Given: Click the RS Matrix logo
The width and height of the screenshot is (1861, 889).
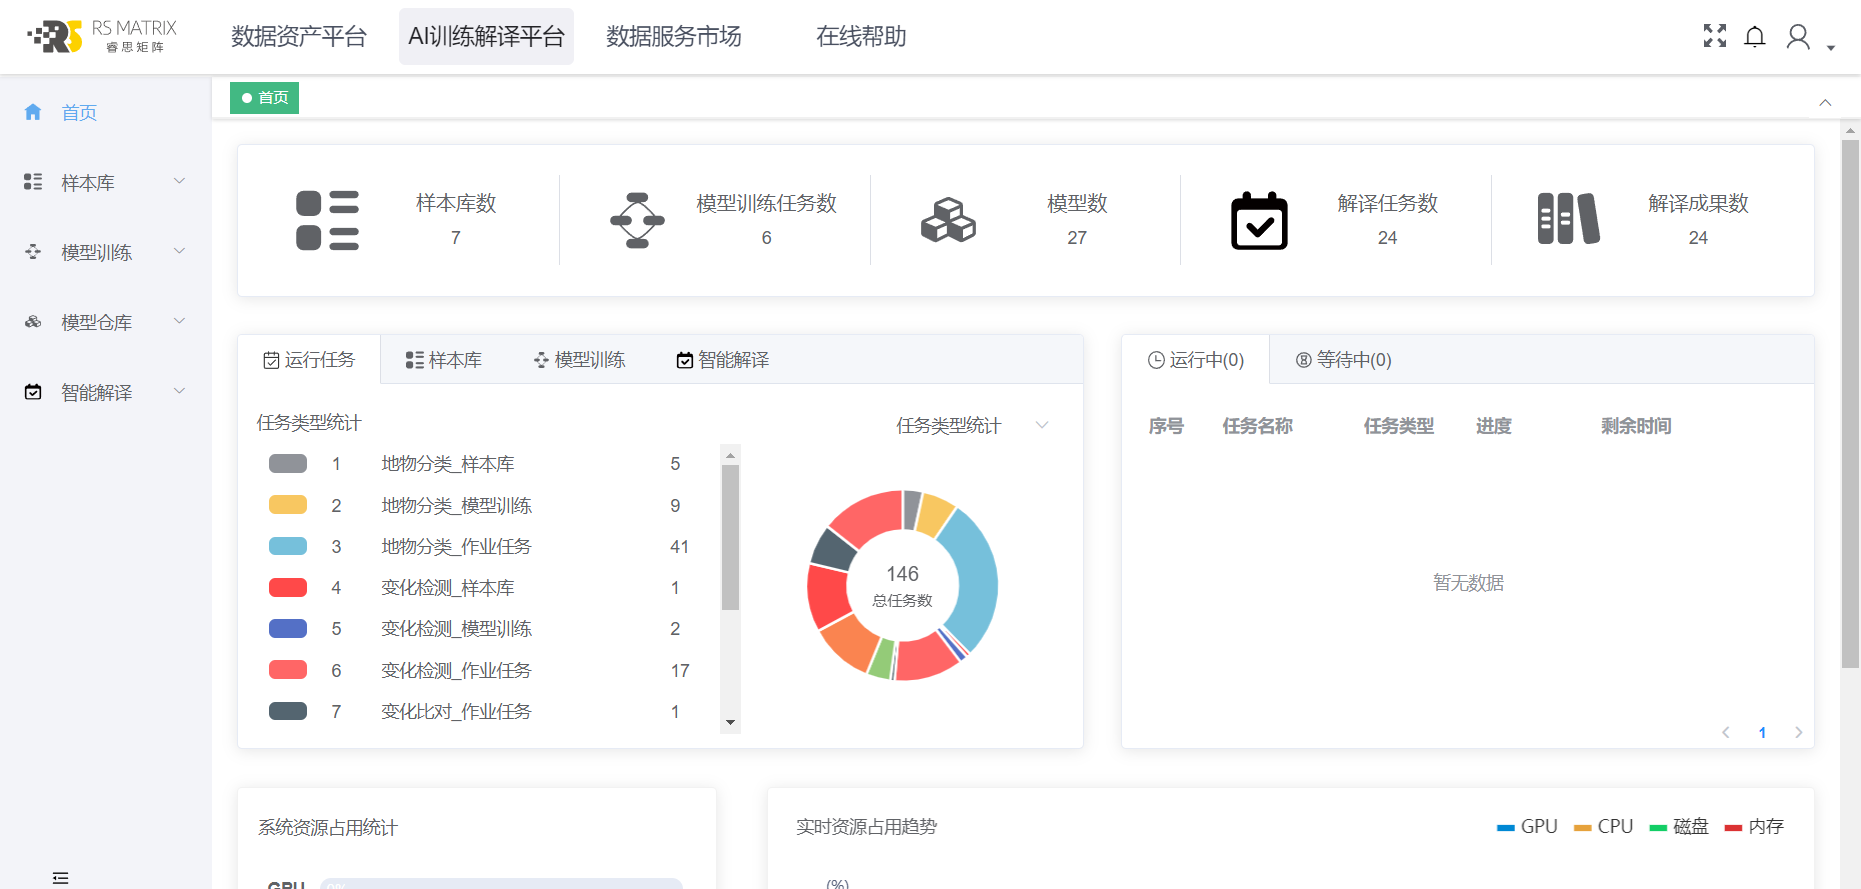Looking at the screenshot, I should click(x=101, y=37).
